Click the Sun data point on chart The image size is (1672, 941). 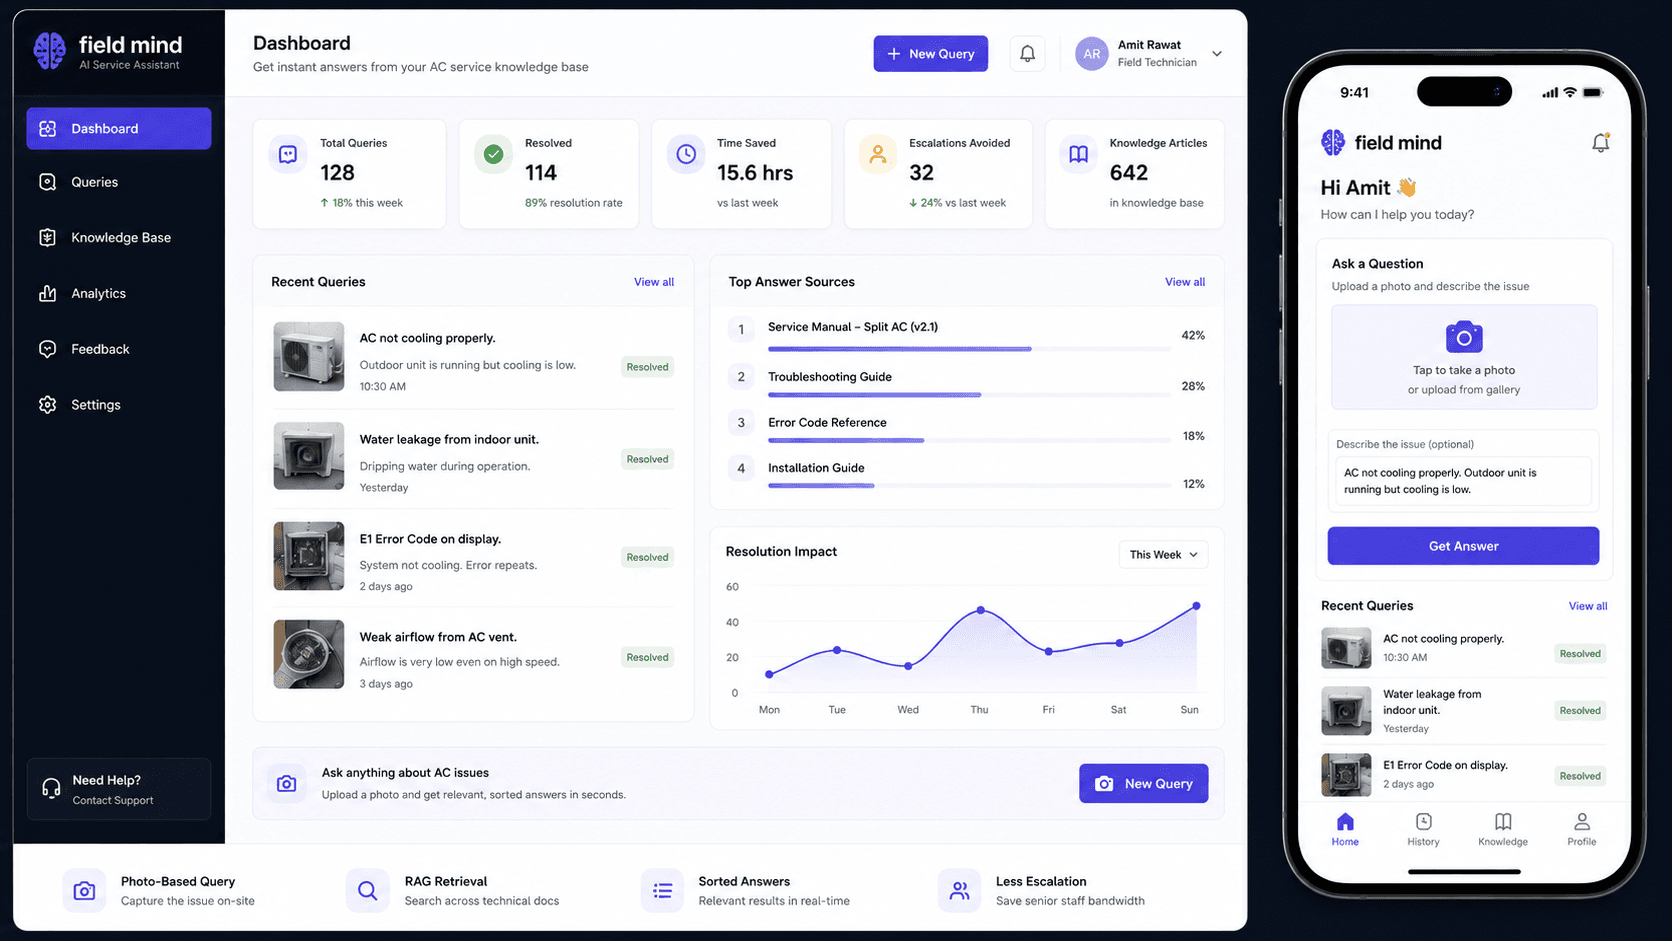tap(1196, 606)
